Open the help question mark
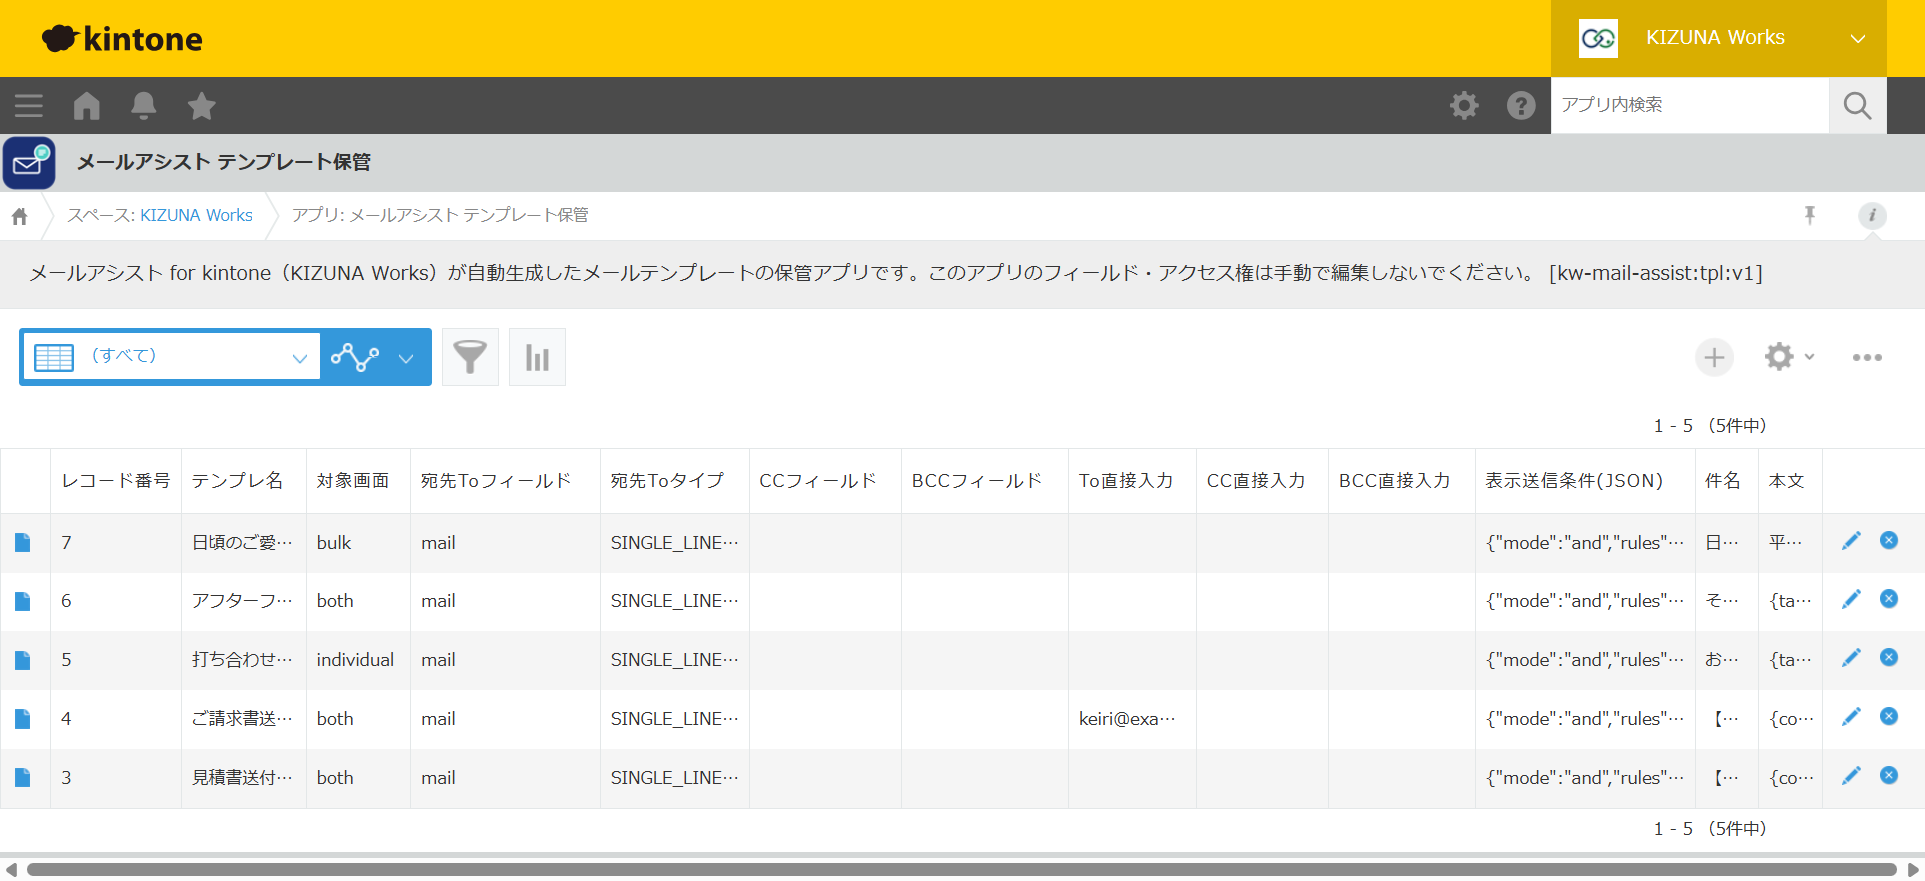 point(1521,105)
